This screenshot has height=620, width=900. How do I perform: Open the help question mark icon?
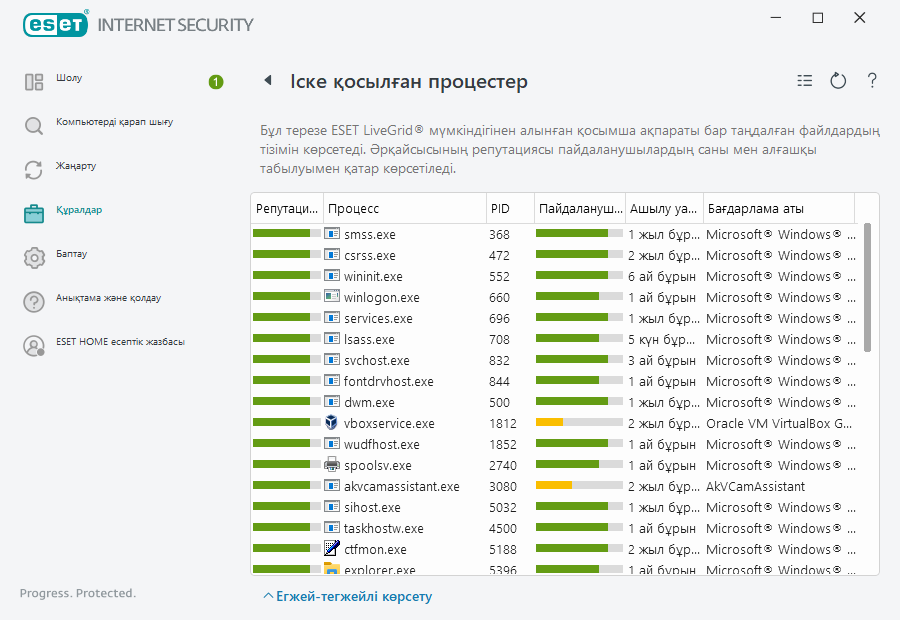(x=872, y=81)
